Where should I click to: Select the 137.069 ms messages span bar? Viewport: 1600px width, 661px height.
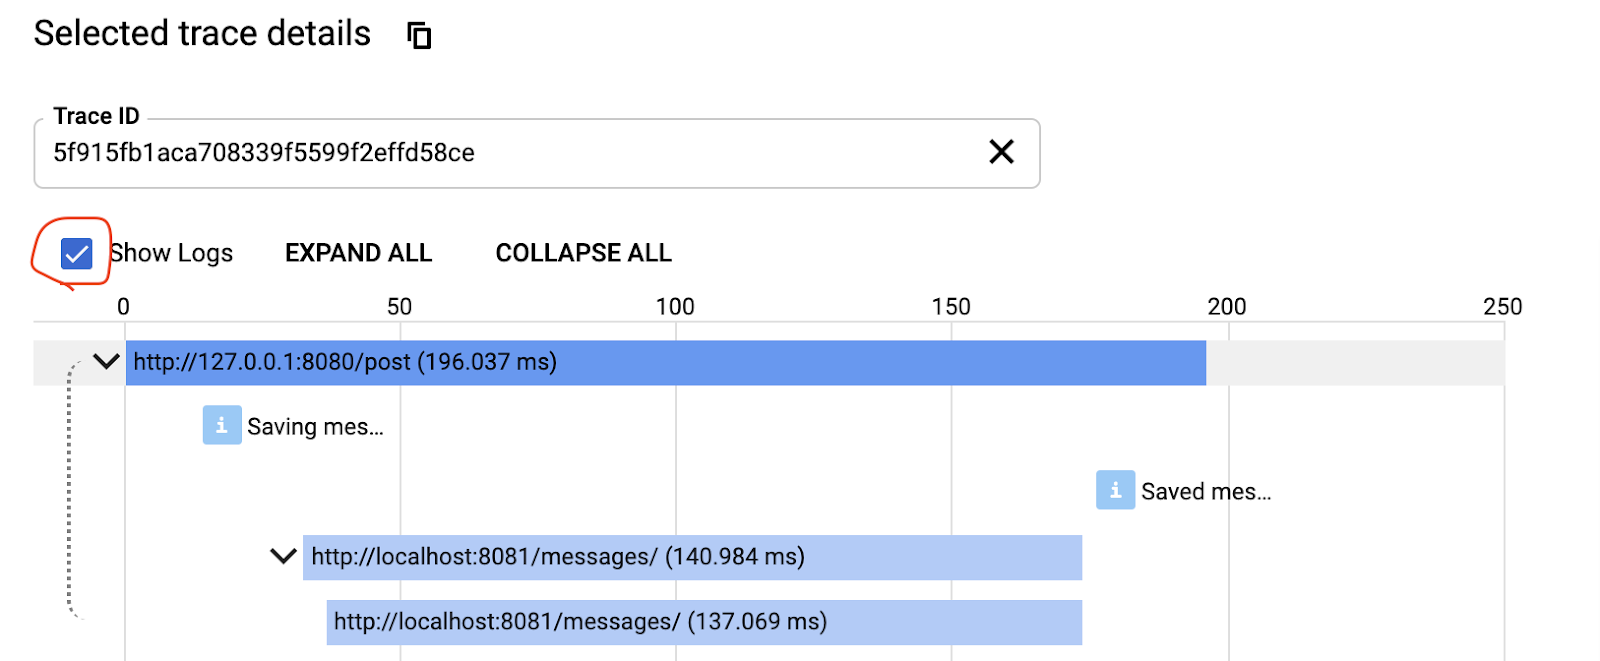[x=704, y=622]
